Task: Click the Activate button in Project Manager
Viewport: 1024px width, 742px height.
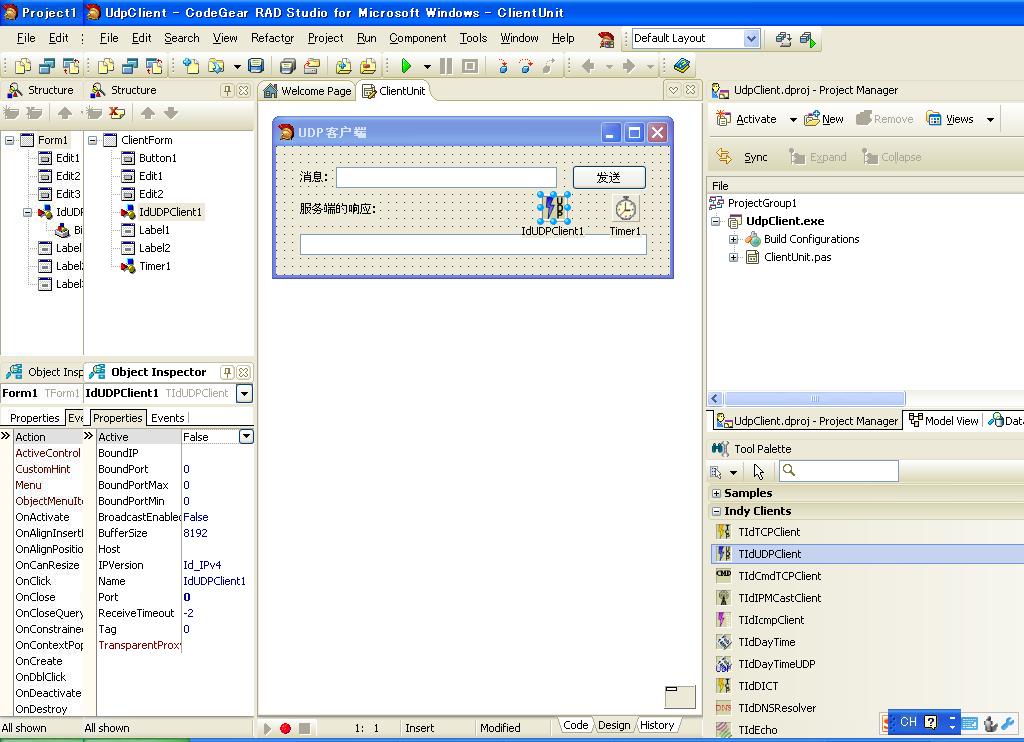Action: (746, 119)
